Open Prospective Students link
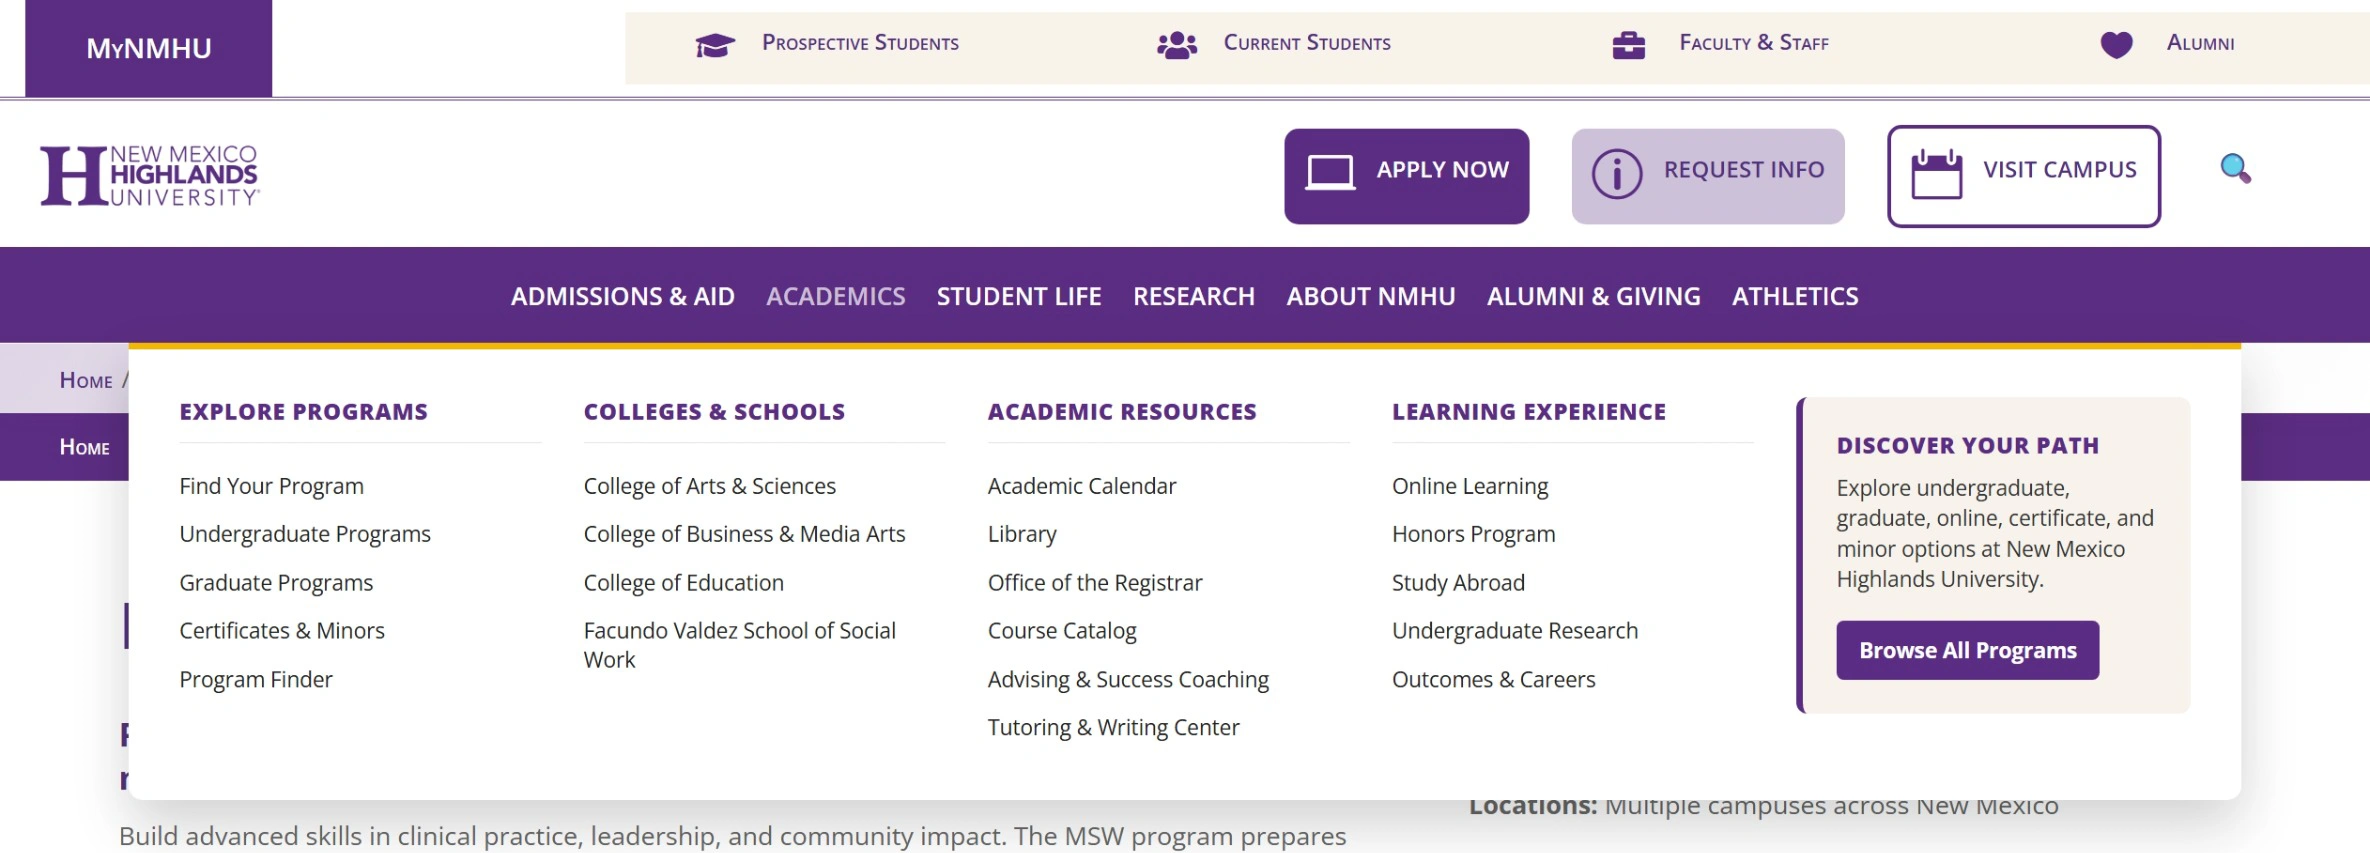 pyautogui.click(x=860, y=43)
